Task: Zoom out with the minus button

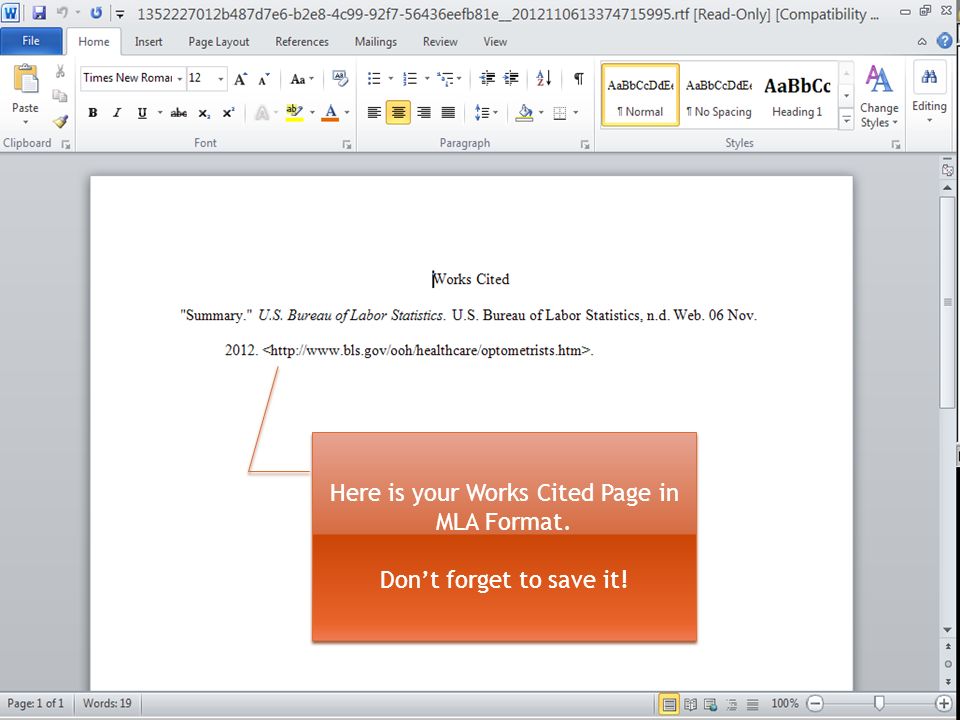Action: click(815, 704)
